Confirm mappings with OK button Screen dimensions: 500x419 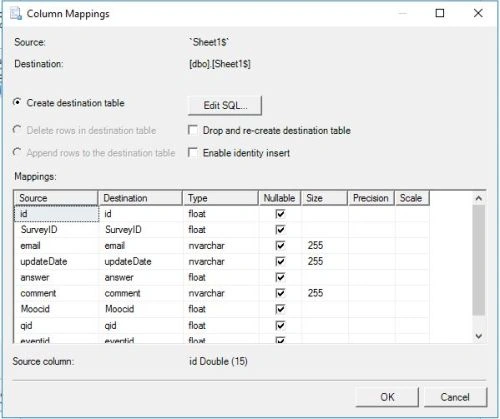click(x=387, y=397)
